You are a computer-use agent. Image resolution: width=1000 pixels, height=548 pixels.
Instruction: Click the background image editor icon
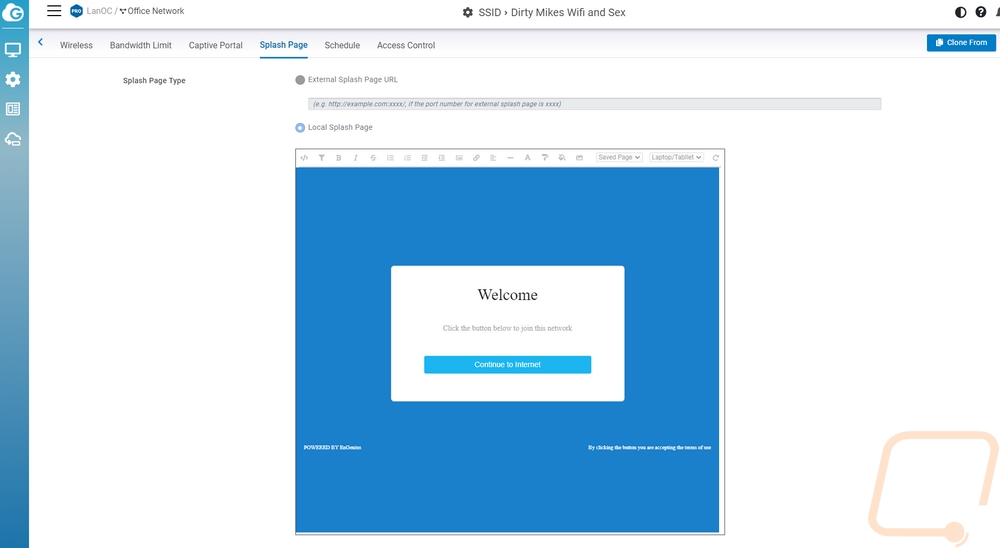[x=579, y=158]
